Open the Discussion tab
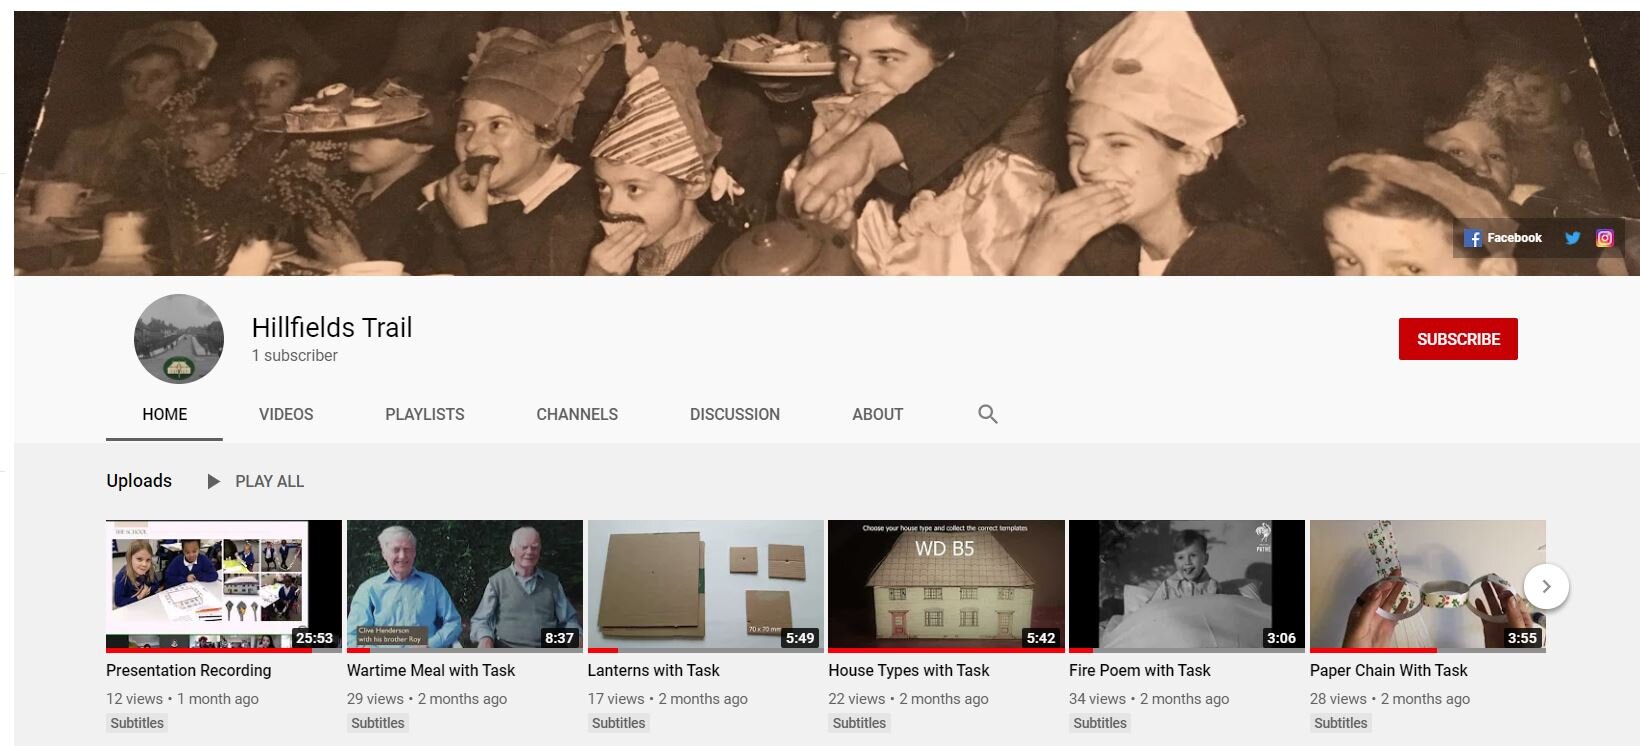The height and width of the screenshot is (746, 1640). 735,414
